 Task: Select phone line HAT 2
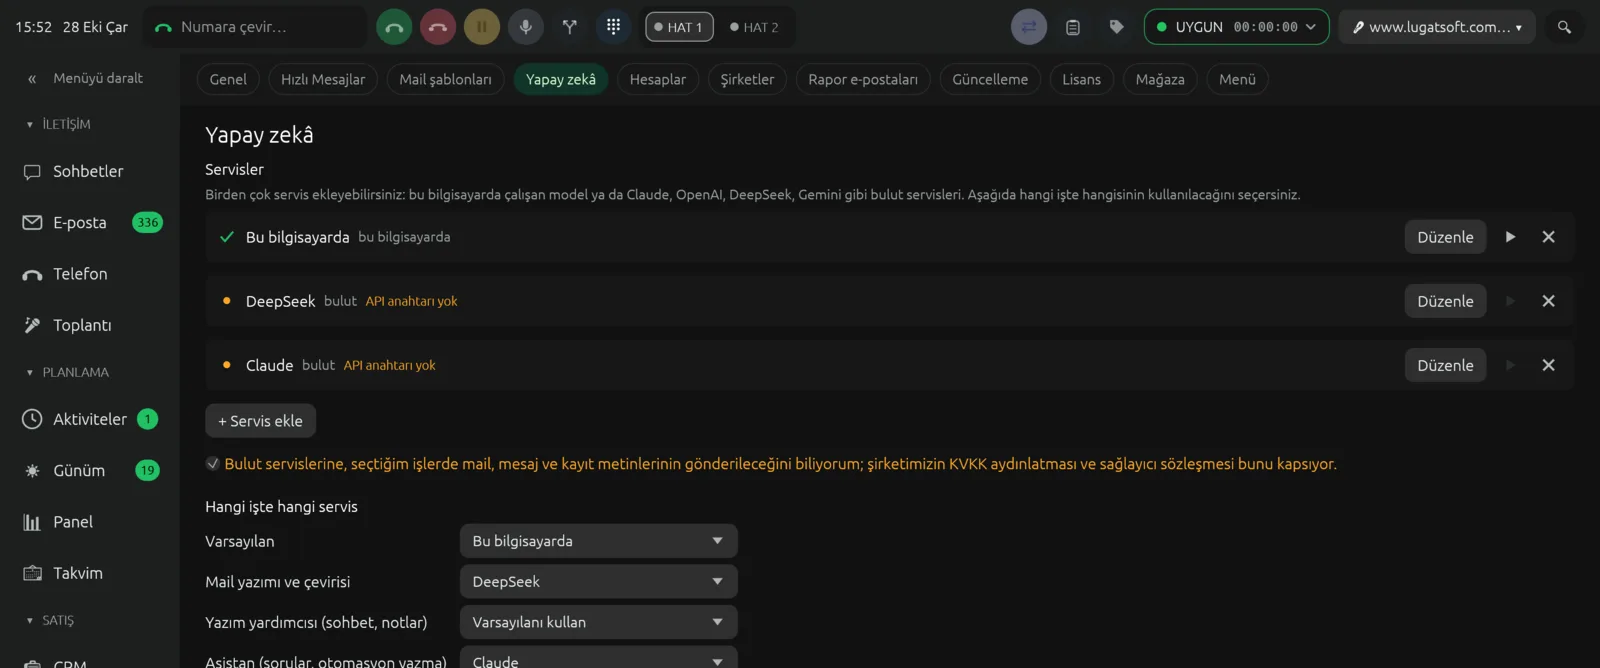(754, 27)
